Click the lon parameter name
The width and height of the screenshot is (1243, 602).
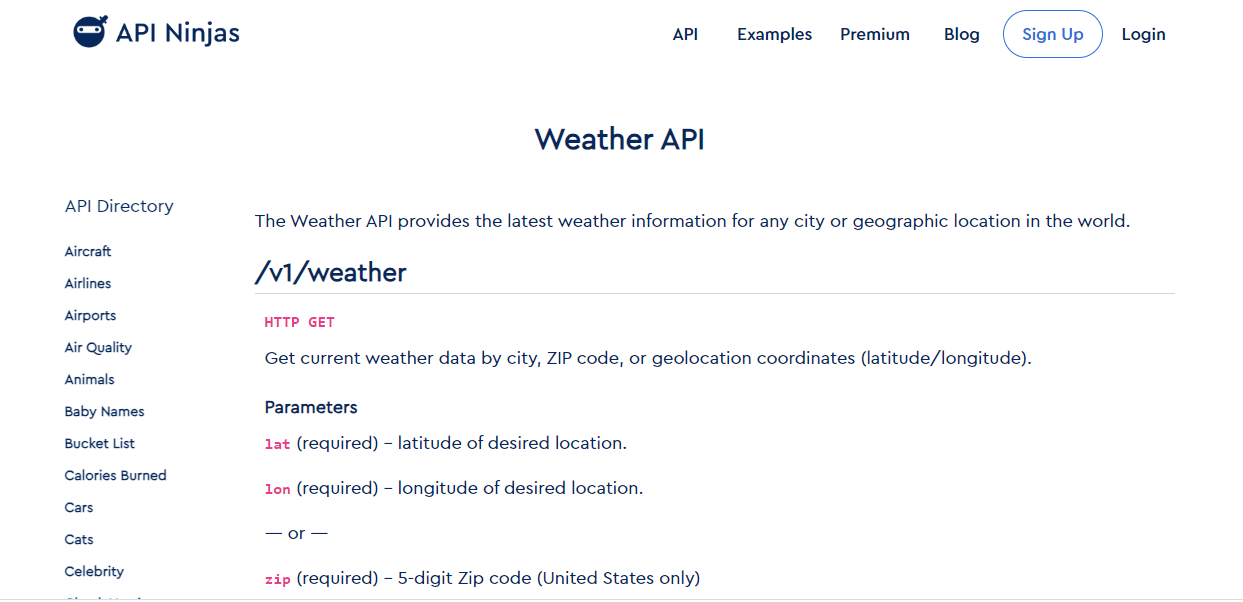277,488
